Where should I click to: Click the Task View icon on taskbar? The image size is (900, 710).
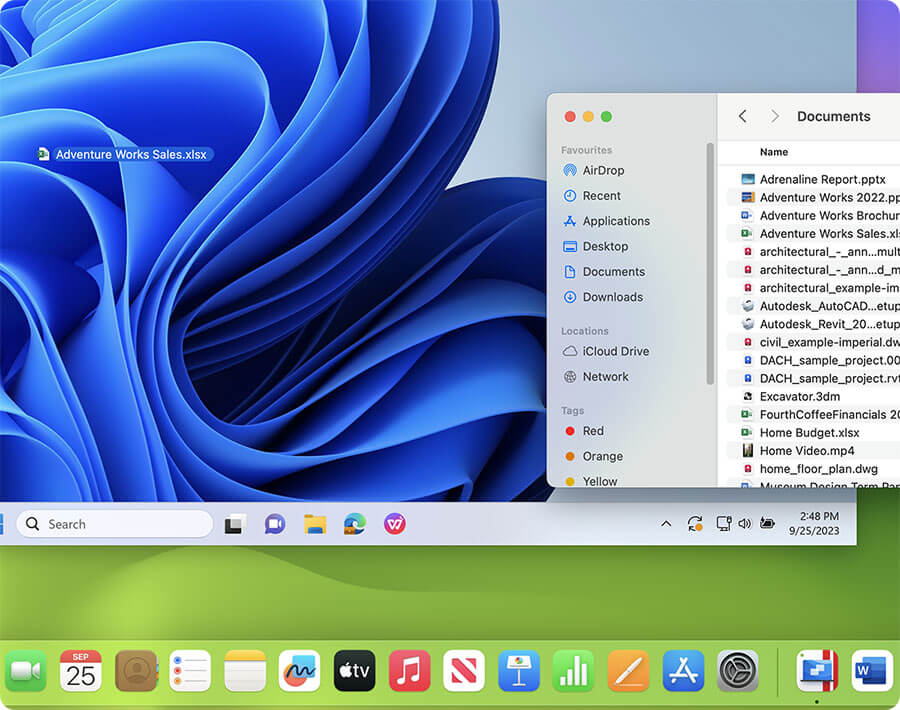(x=234, y=524)
